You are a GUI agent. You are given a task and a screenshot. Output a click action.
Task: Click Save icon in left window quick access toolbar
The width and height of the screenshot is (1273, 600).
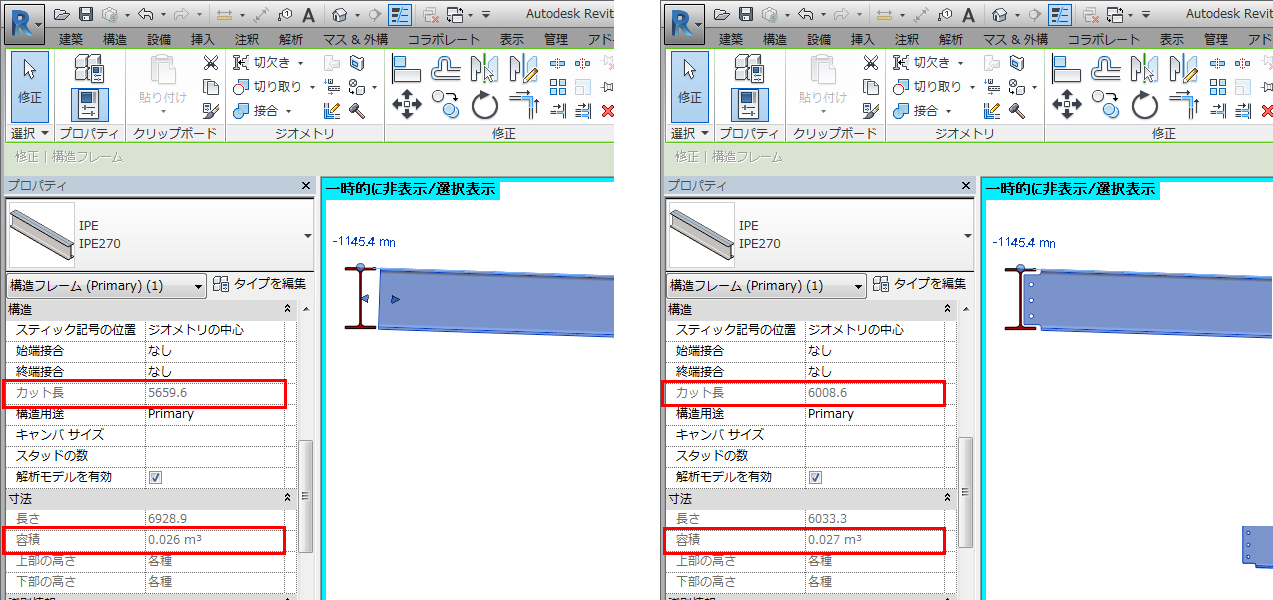[x=85, y=14]
